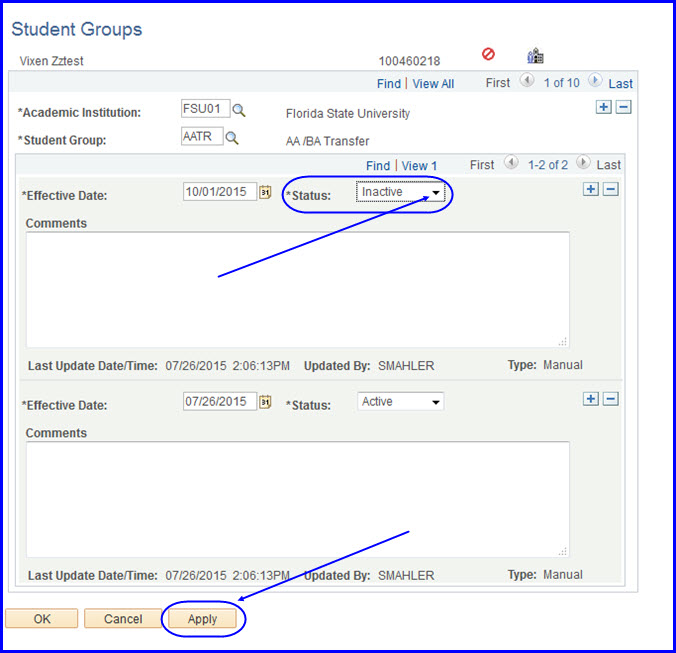Click the red service indicator icon
This screenshot has width=676, height=653.
pos(488,54)
